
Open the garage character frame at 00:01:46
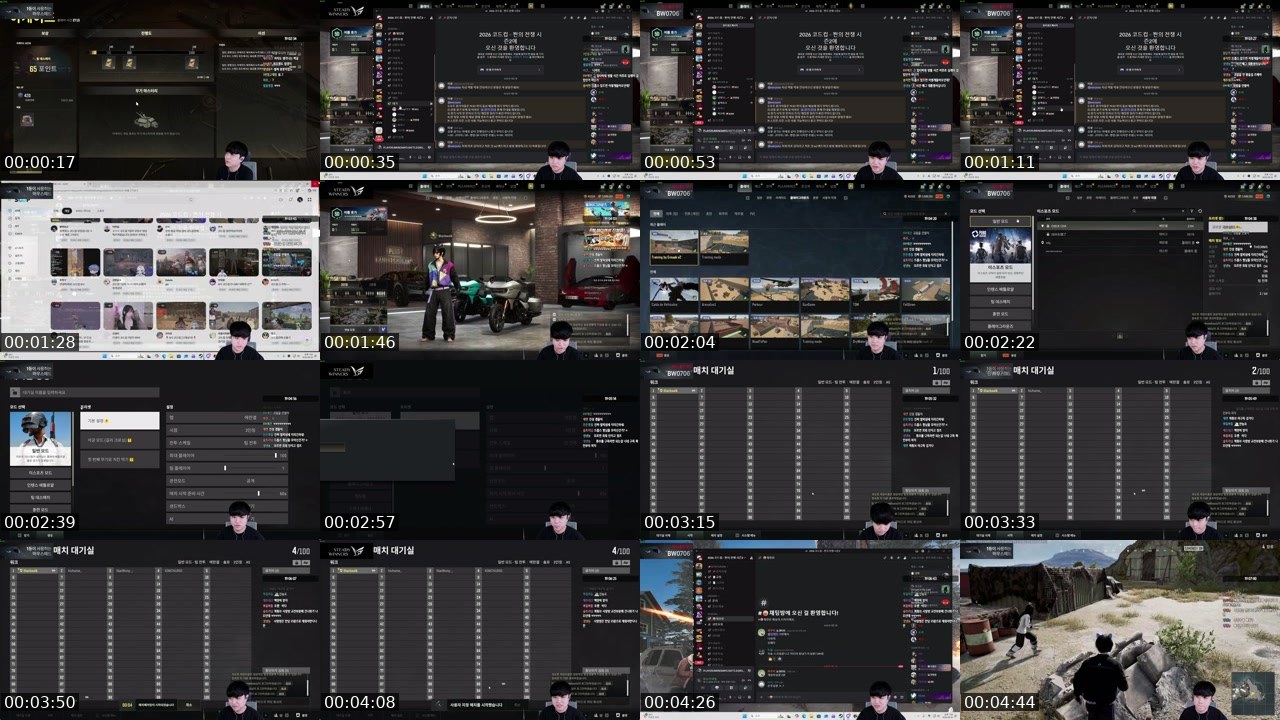coord(480,270)
